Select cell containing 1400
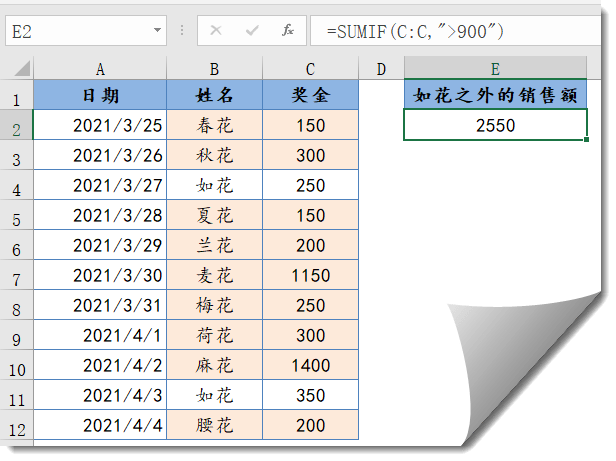This screenshot has width=616, height=461. (x=310, y=366)
